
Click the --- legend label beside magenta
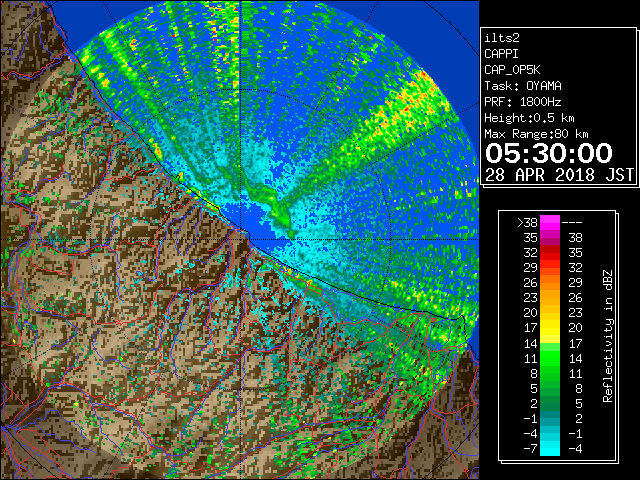coord(572,223)
